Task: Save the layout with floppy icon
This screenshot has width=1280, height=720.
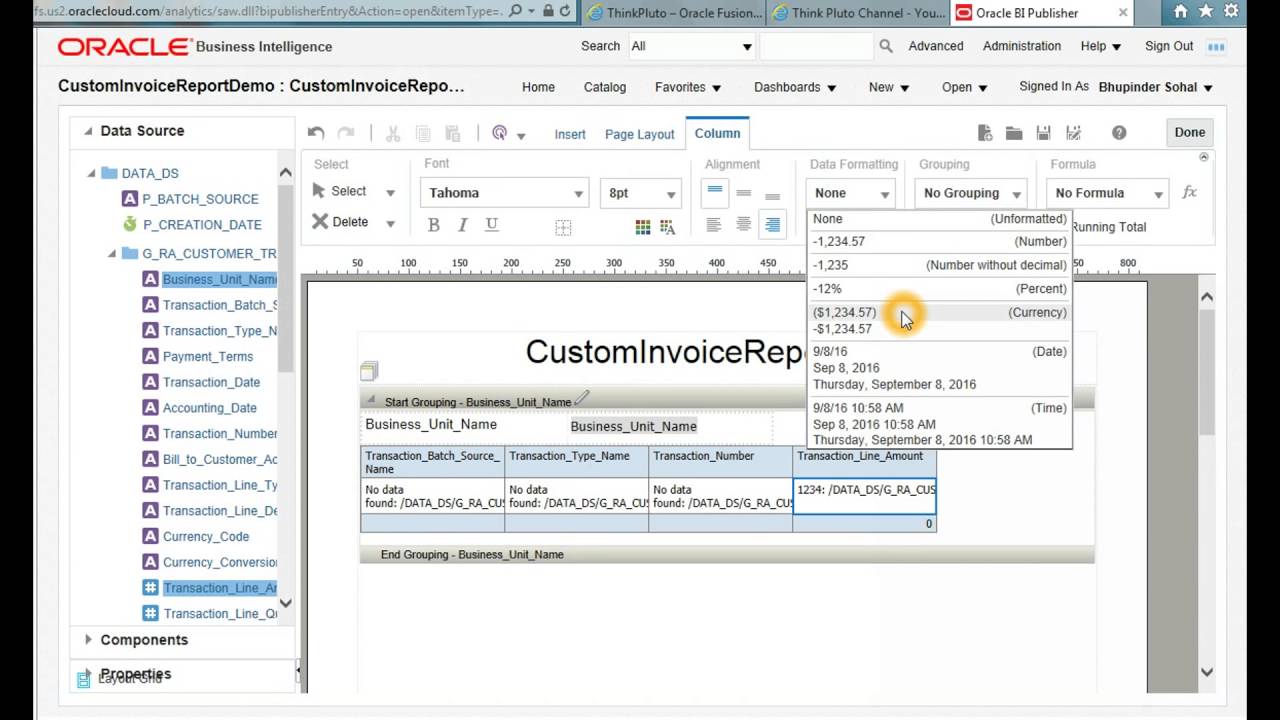Action: tap(1043, 133)
